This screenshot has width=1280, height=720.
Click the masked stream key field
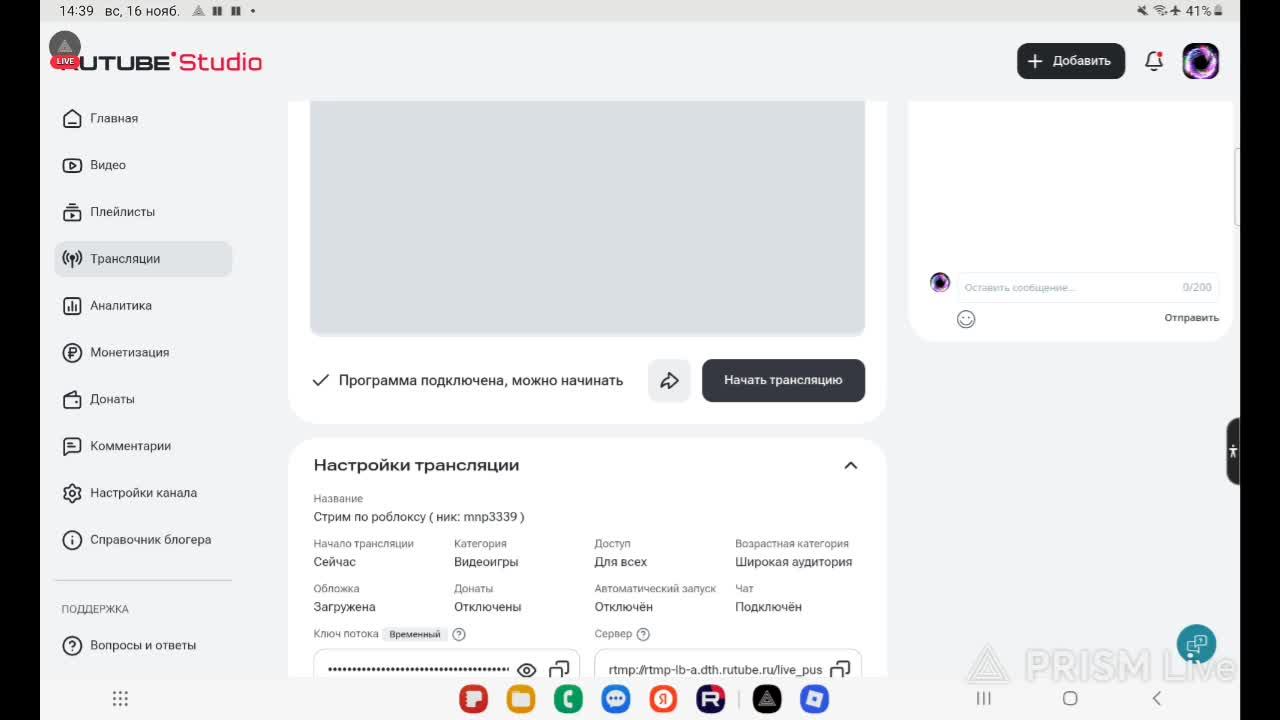418,670
